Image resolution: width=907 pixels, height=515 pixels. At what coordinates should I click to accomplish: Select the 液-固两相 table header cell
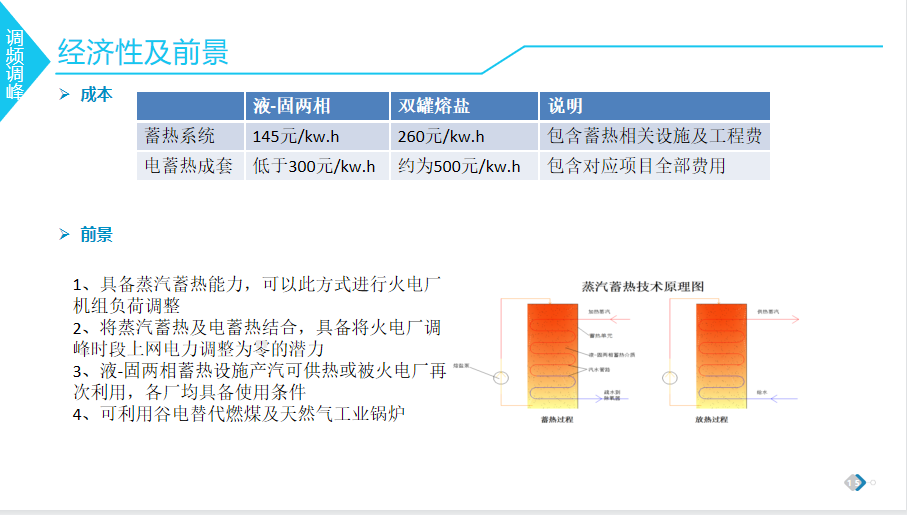(x=317, y=106)
